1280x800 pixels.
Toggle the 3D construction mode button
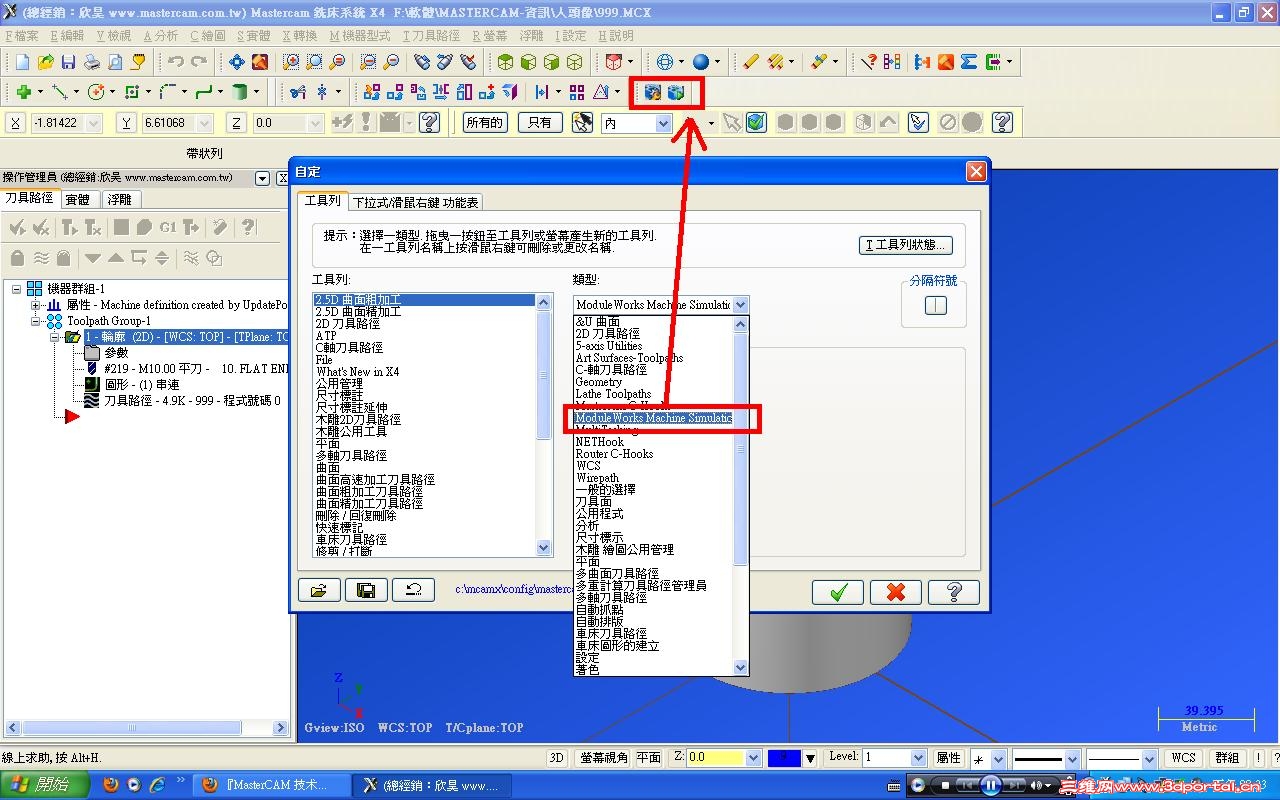point(558,758)
